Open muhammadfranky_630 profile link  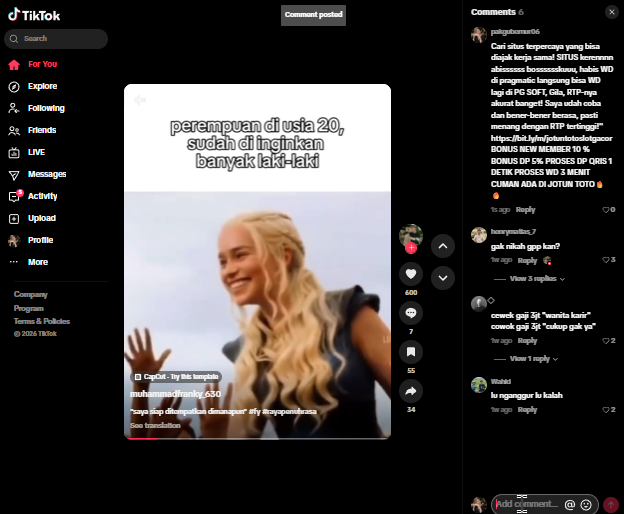tap(176, 394)
